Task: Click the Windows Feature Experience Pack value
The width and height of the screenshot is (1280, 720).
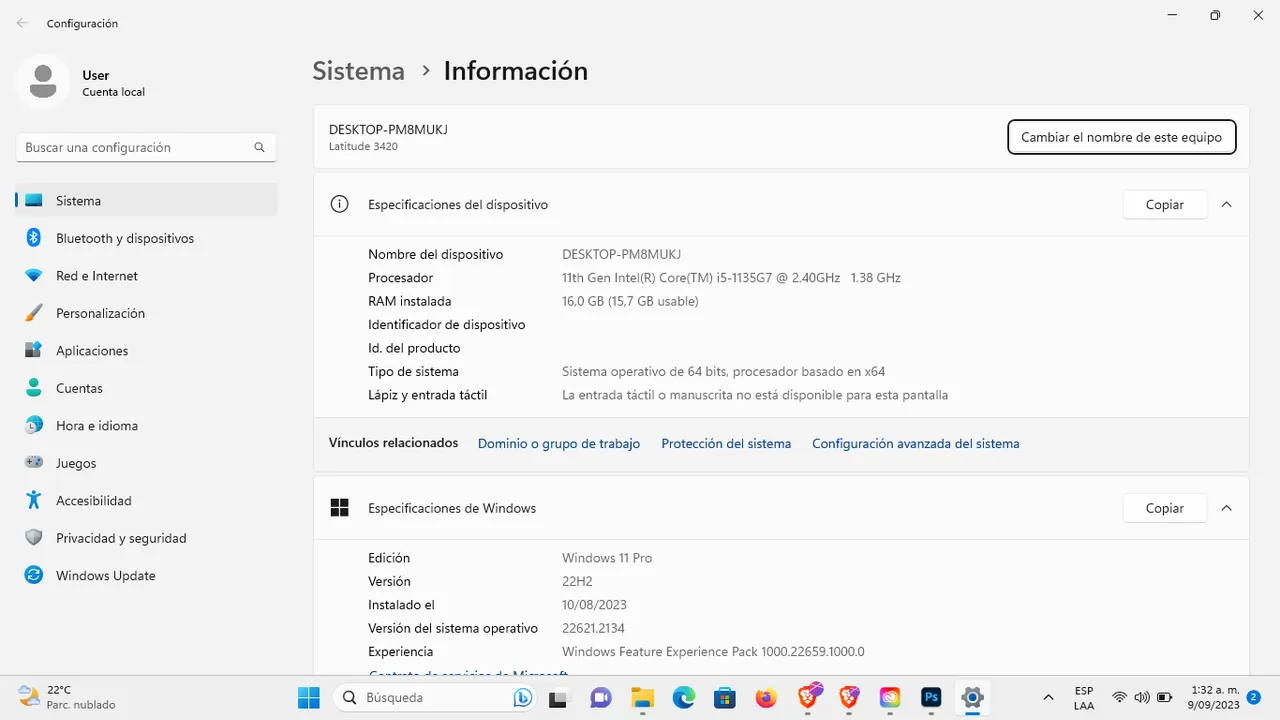Action: tap(713, 652)
